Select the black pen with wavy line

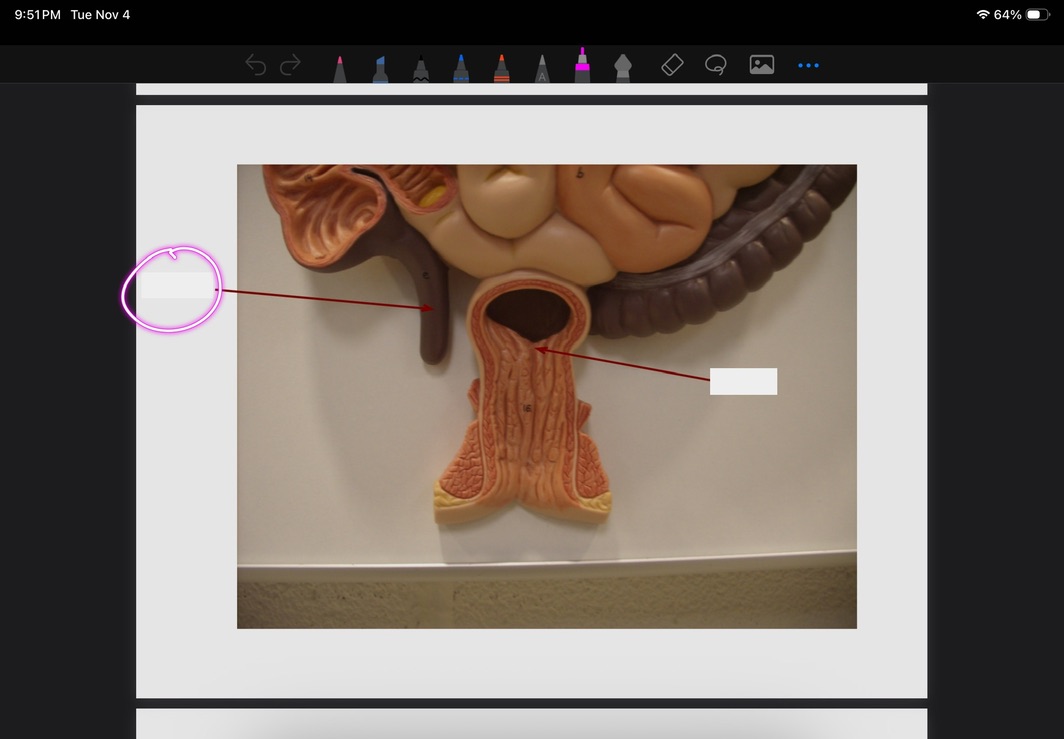[421, 69]
